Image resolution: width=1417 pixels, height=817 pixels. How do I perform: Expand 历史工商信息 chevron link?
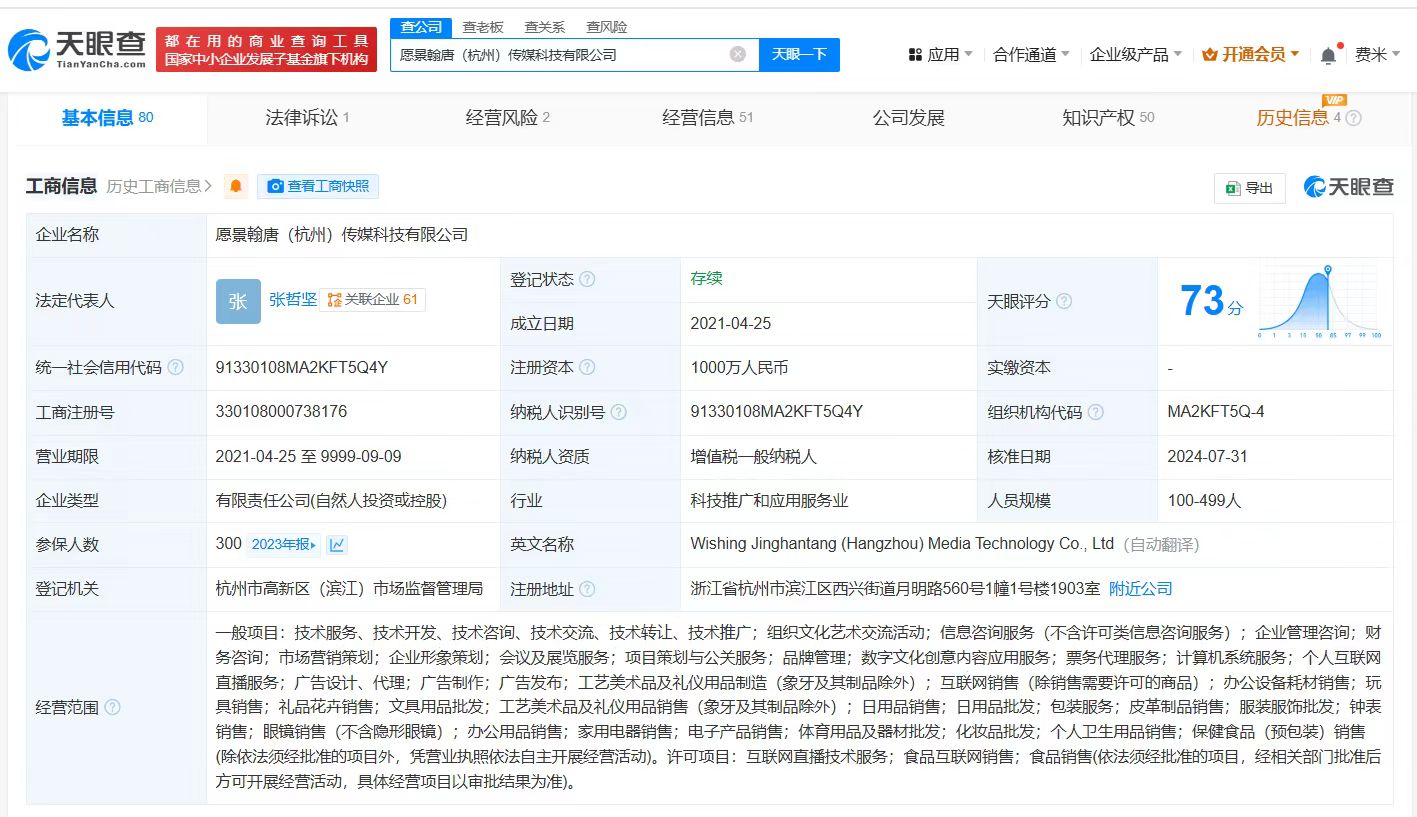(159, 186)
